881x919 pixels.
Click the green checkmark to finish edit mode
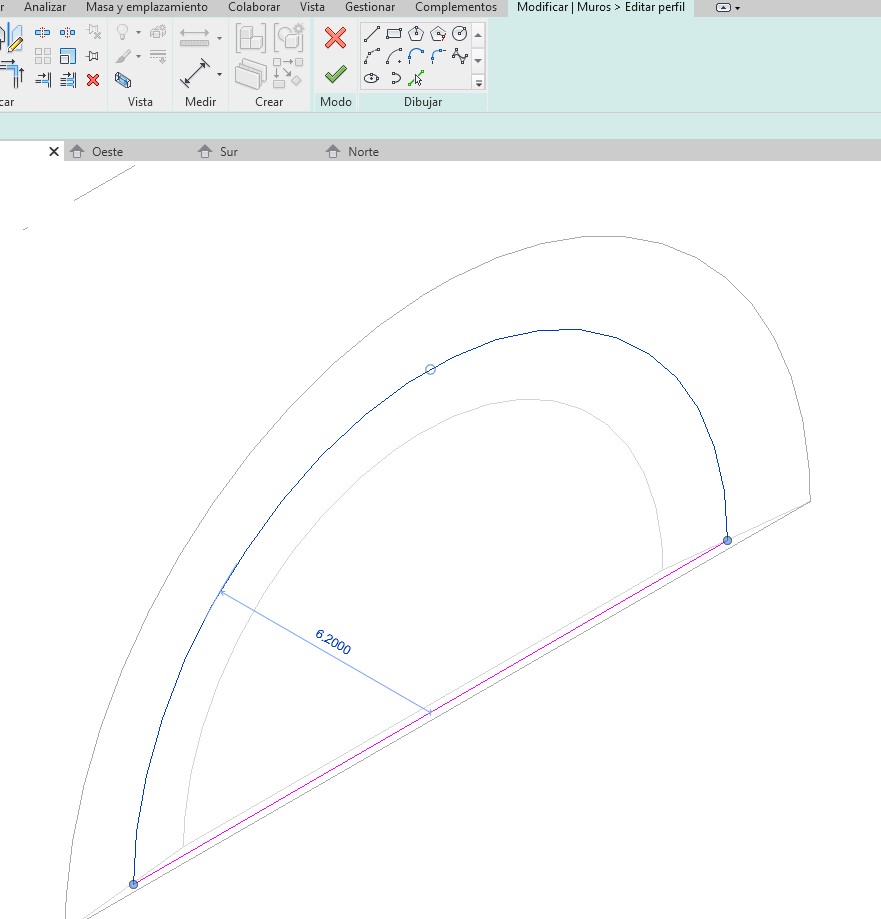coord(335,74)
